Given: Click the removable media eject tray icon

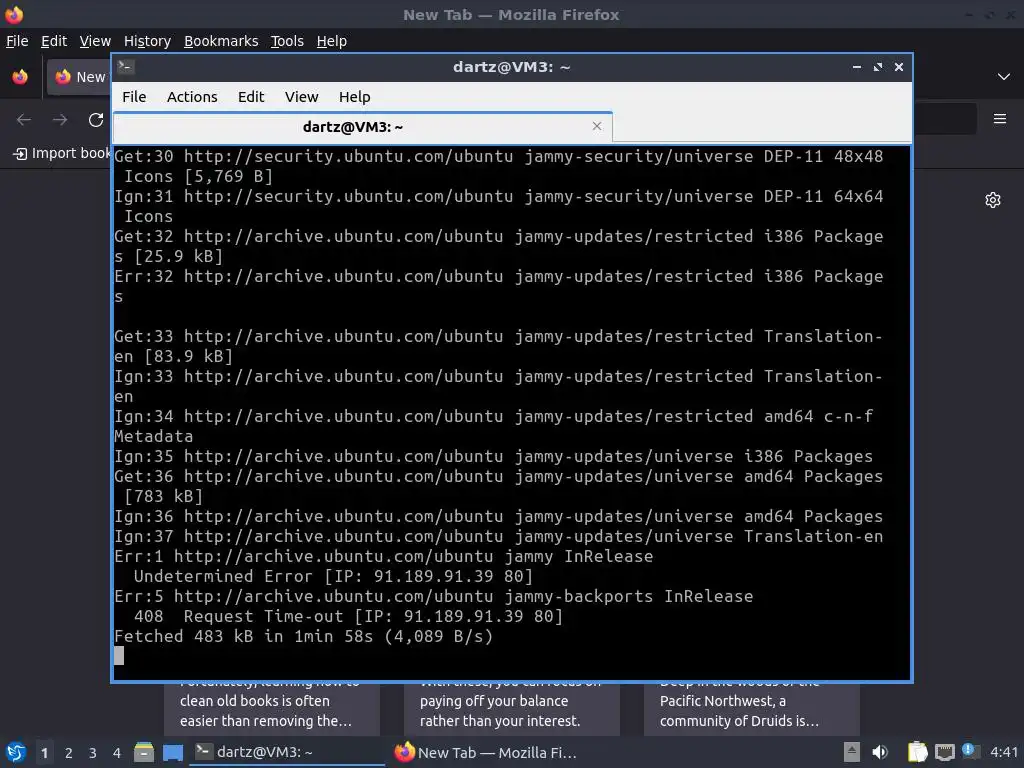Looking at the screenshot, I should pos(851,752).
